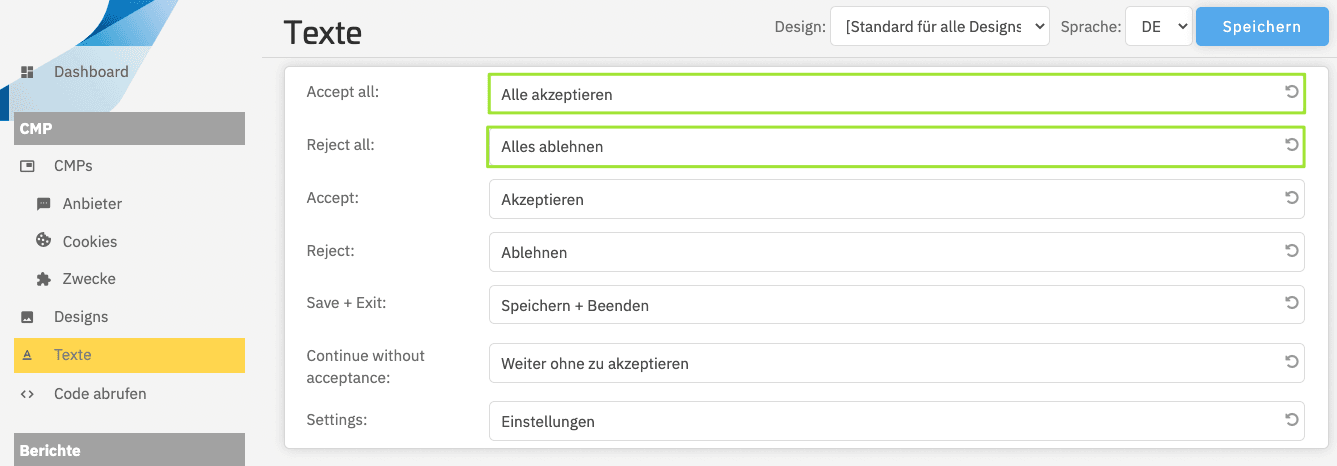Click the Zwecke puzzle piece icon

pyautogui.click(x=43, y=279)
